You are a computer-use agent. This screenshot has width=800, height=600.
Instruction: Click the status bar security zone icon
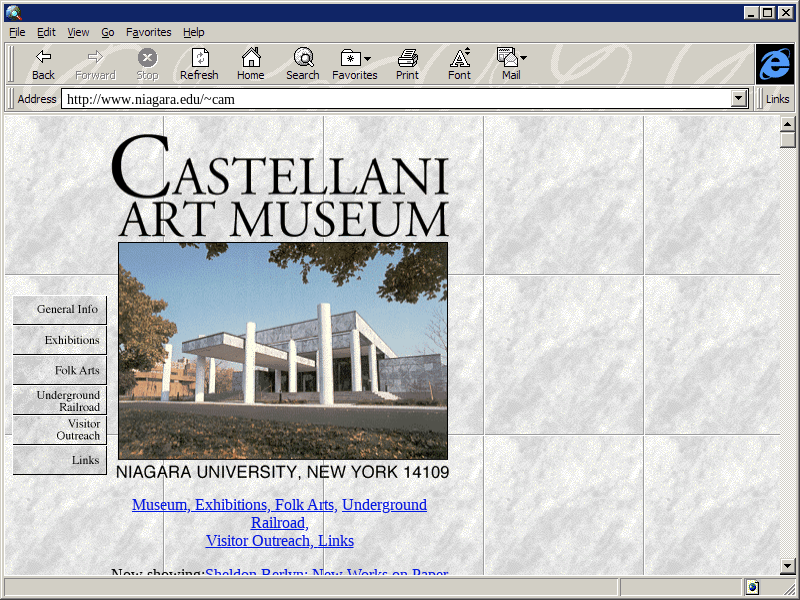(x=752, y=587)
